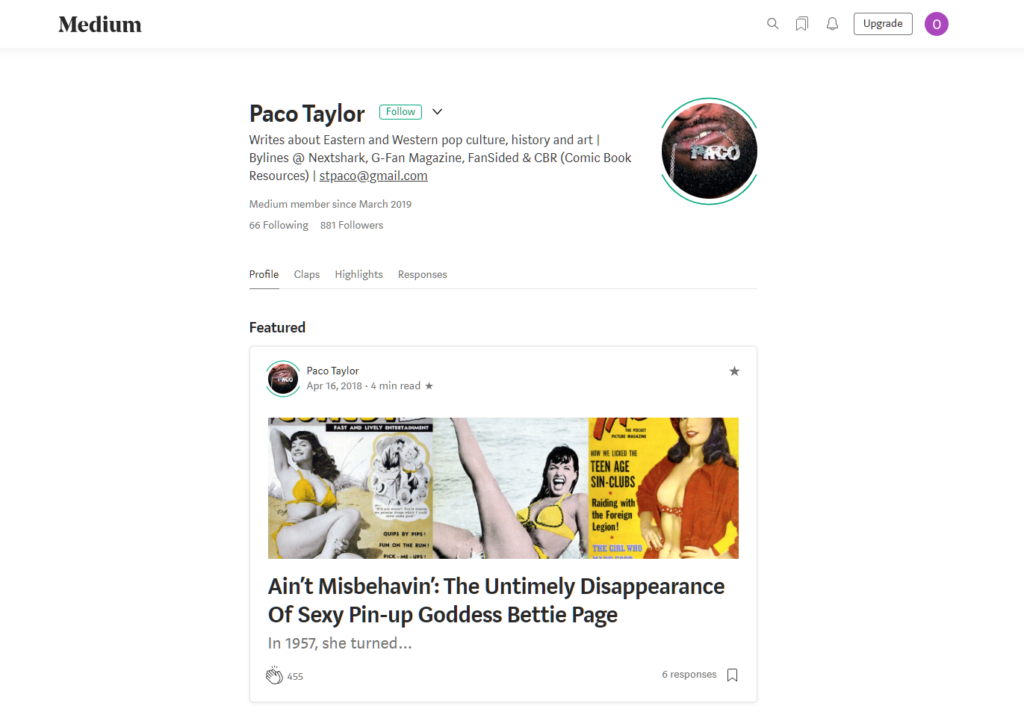
Task: Click the 'In 1957, she turned…' subtitle
Action: 340,643
